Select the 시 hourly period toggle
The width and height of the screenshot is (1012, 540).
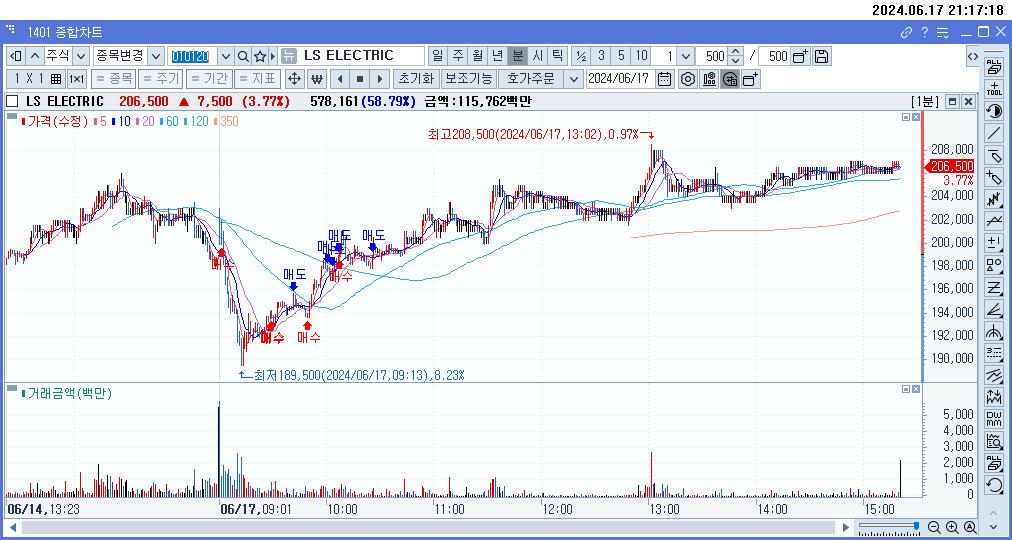click(538, 56)
